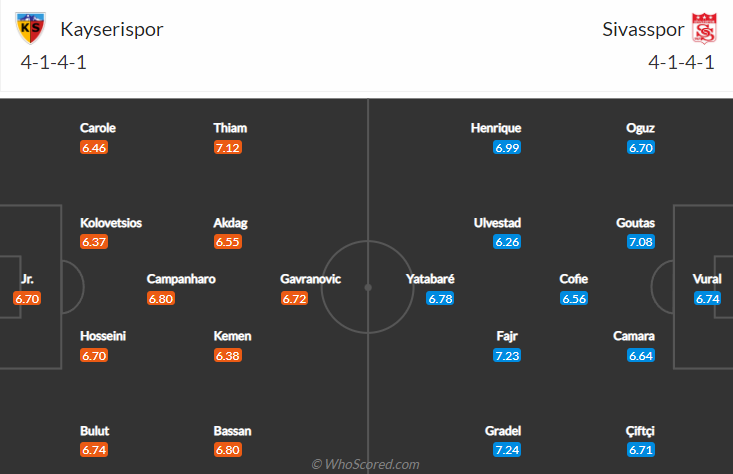Select player Henrique in Sivasspor lineup
Viewport: 733px width, 474px height.
click(x=496, y=128)
